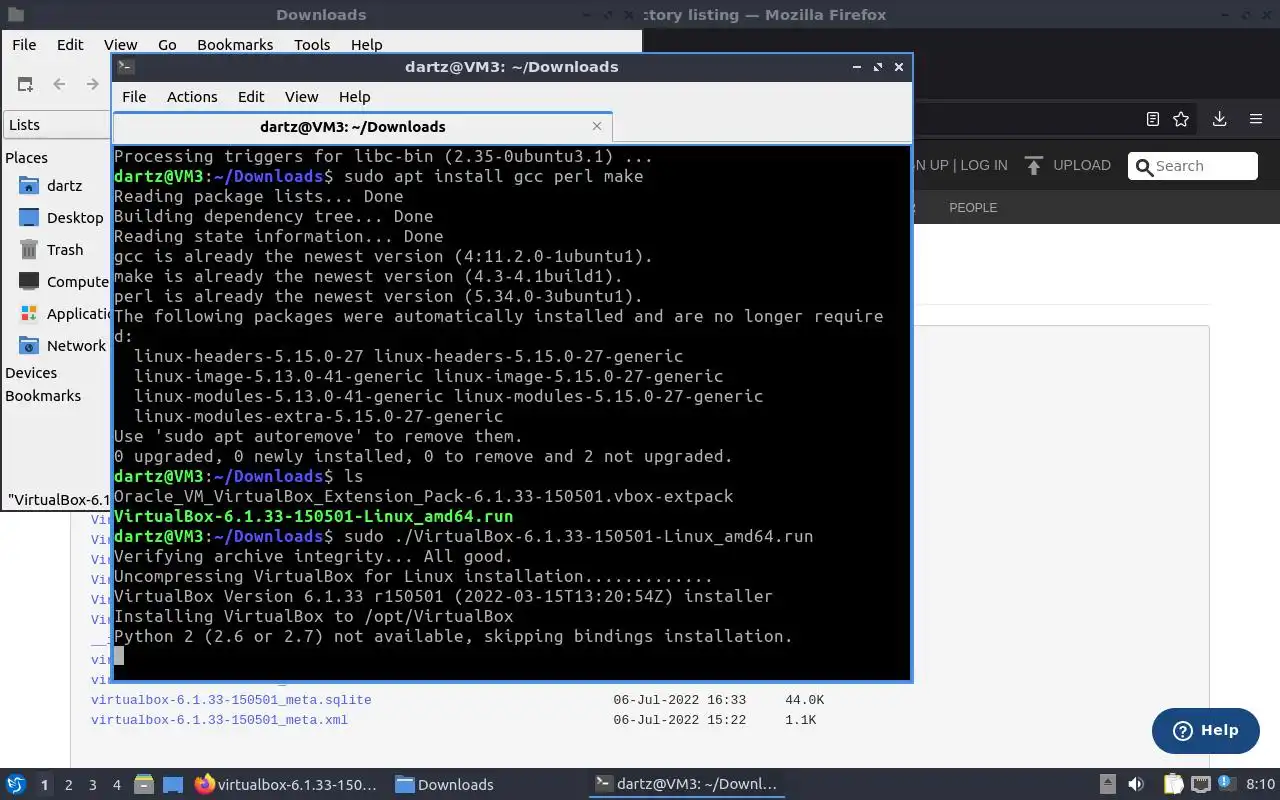Open the file manager Help menu
Viewport: 1280px width, 800px height.
367,45
